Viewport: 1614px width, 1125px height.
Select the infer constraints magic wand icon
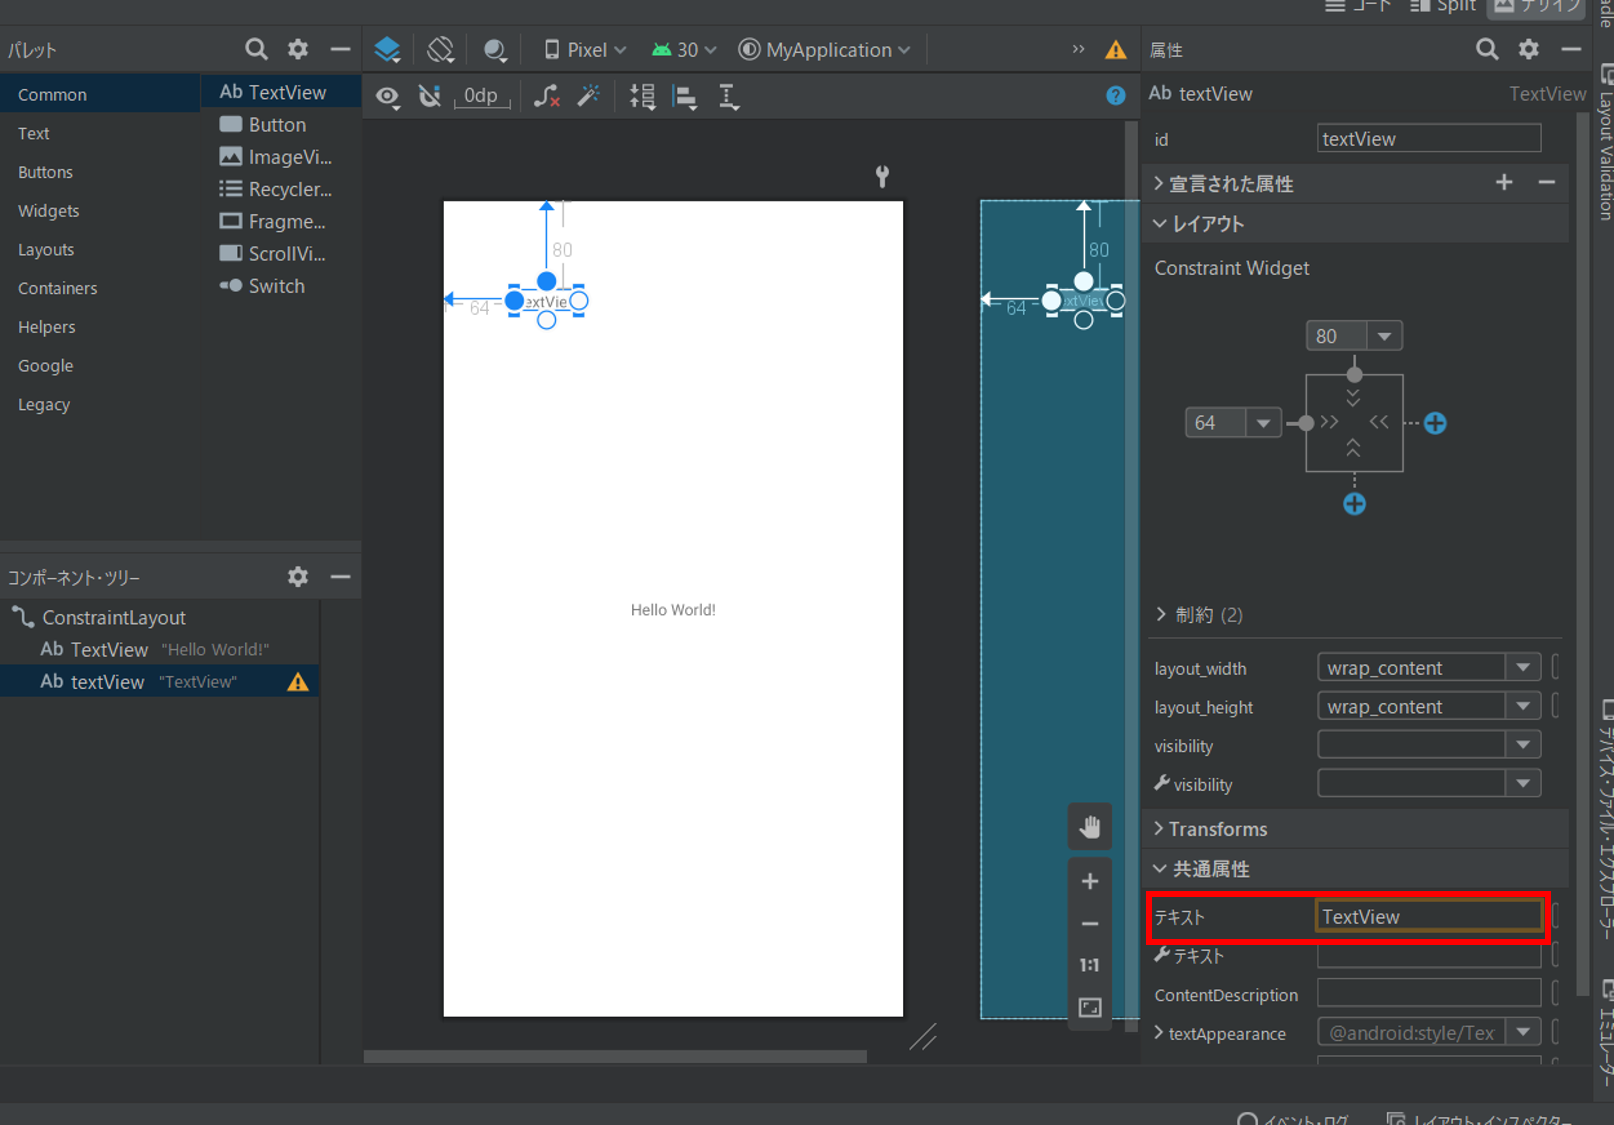[x=589, y=95]
